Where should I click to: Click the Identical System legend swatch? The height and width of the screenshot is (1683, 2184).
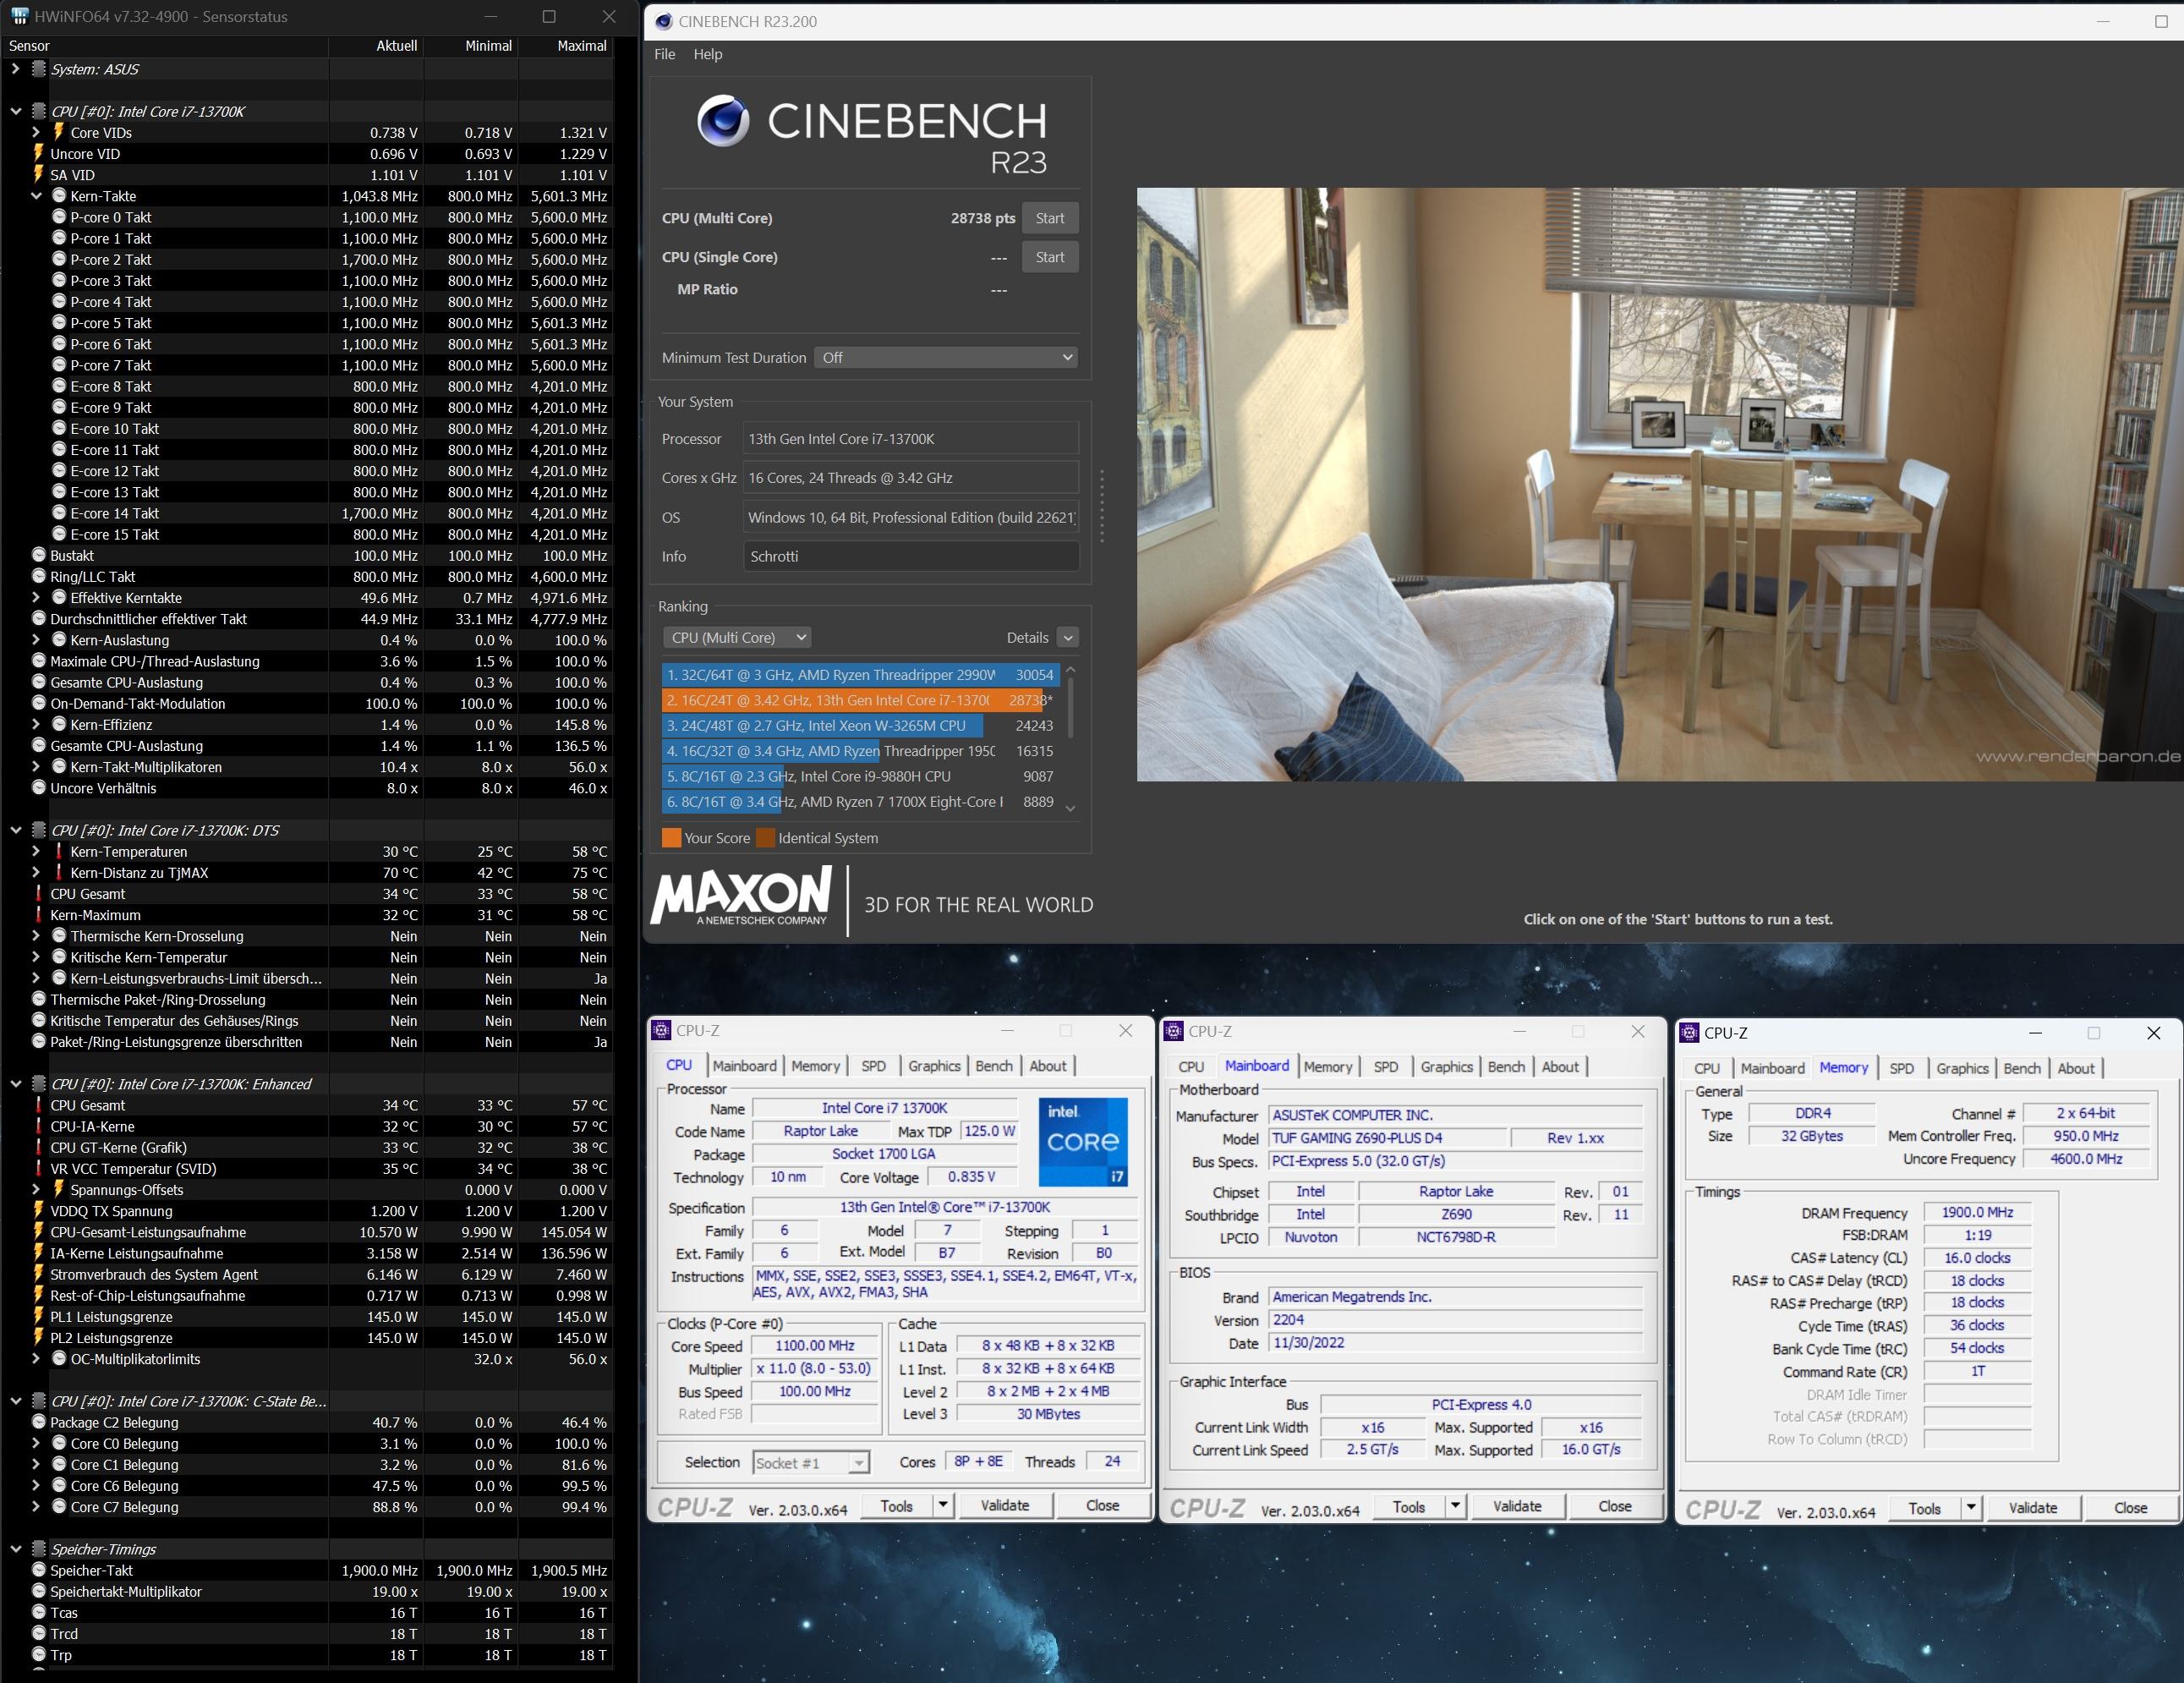[x=766, y=838]
